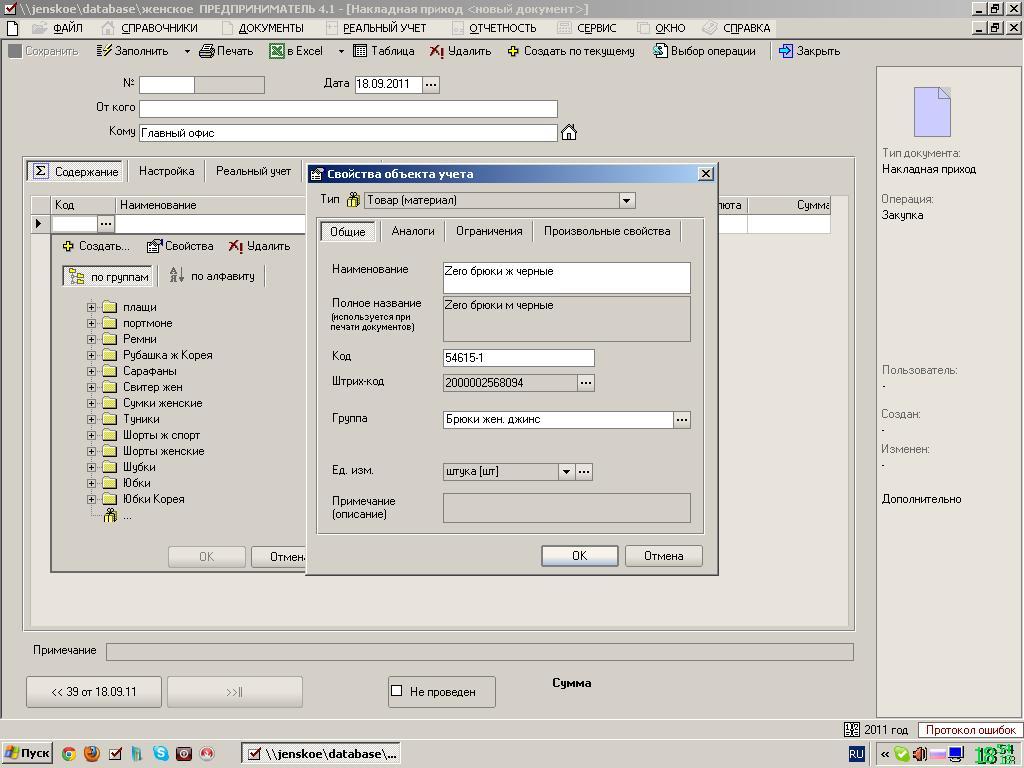Click the Свойства icon in item picker
The height and width of the screenshot is (768, 1024).
click(x=154, y=246)
